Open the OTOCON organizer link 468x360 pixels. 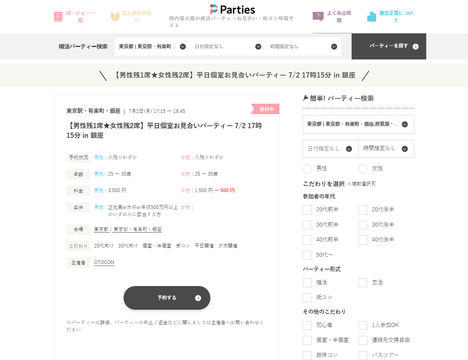coord(104,262)
